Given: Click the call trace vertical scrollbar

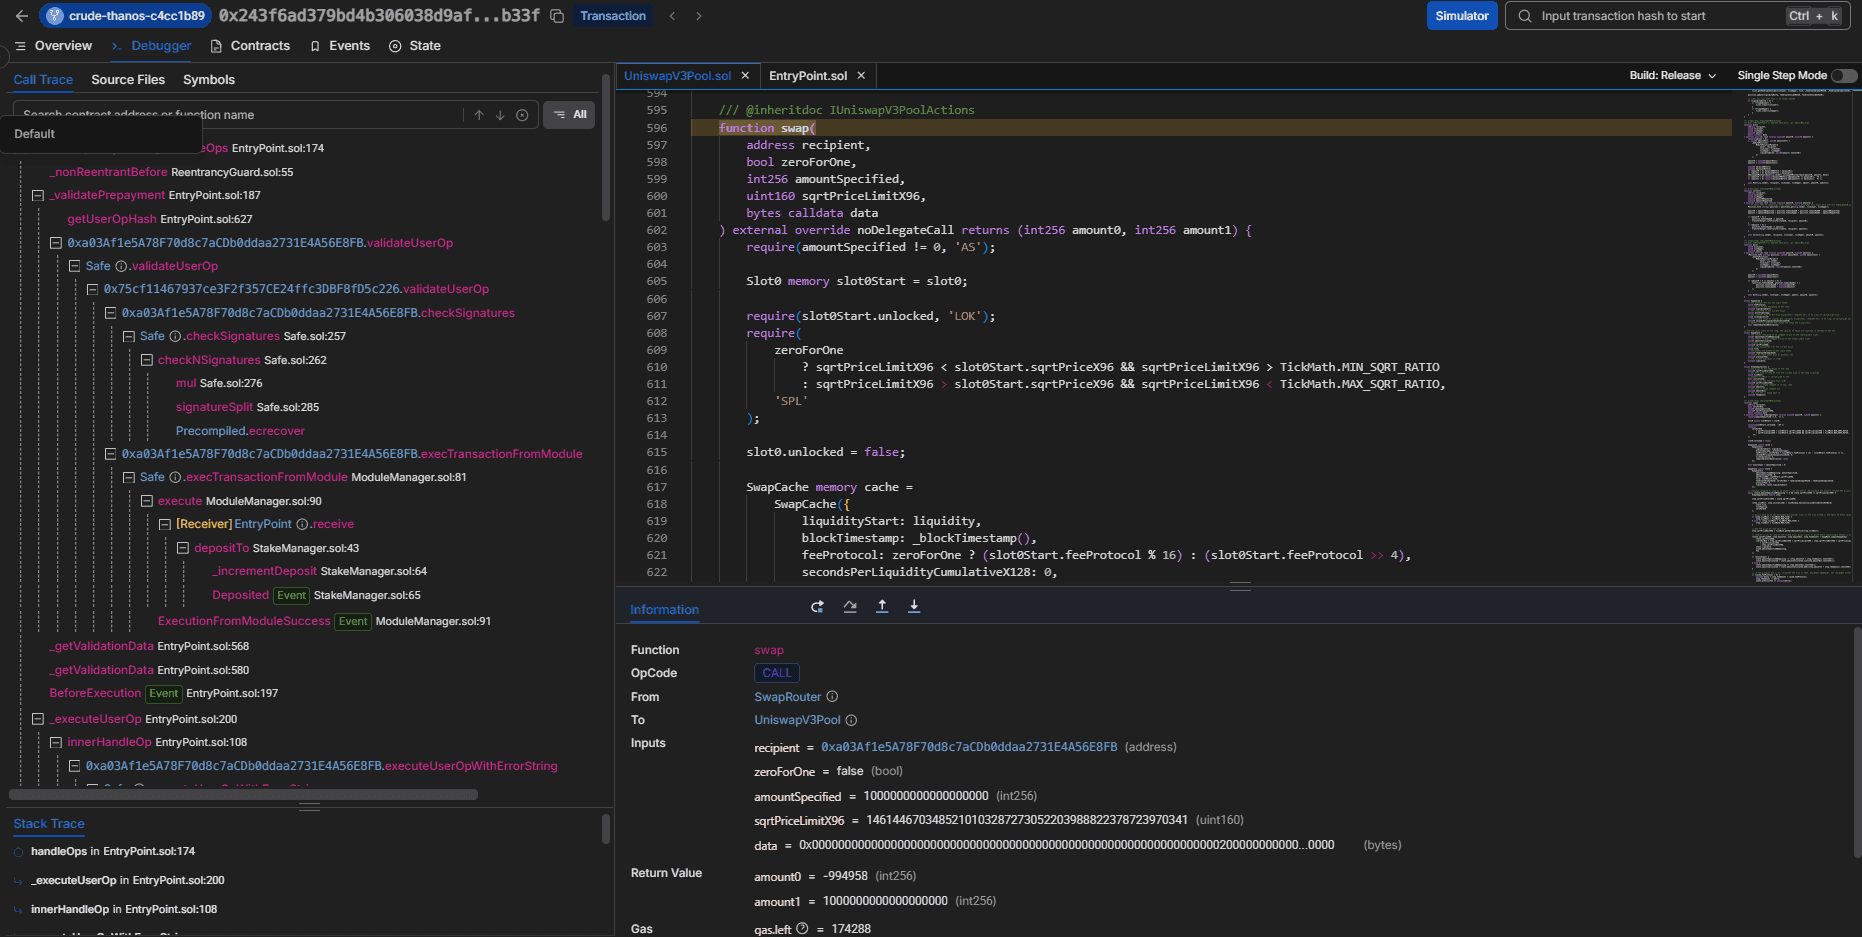Looking at the screenshot, I should 606,147.
